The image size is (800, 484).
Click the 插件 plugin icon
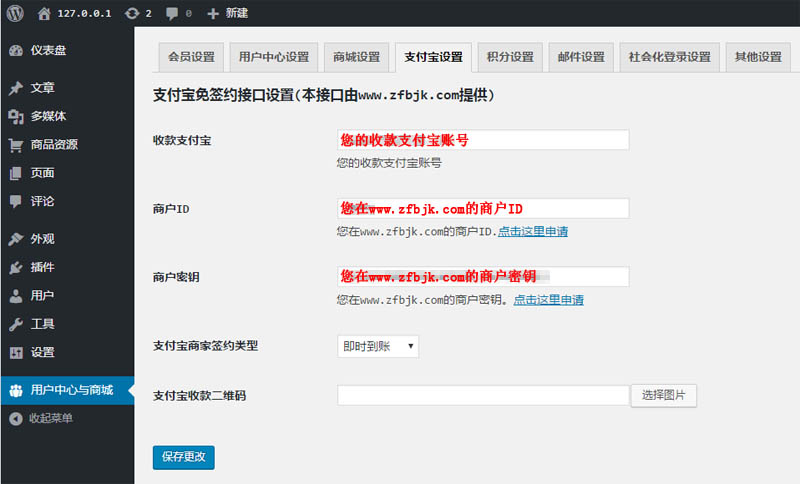(16, 267)
